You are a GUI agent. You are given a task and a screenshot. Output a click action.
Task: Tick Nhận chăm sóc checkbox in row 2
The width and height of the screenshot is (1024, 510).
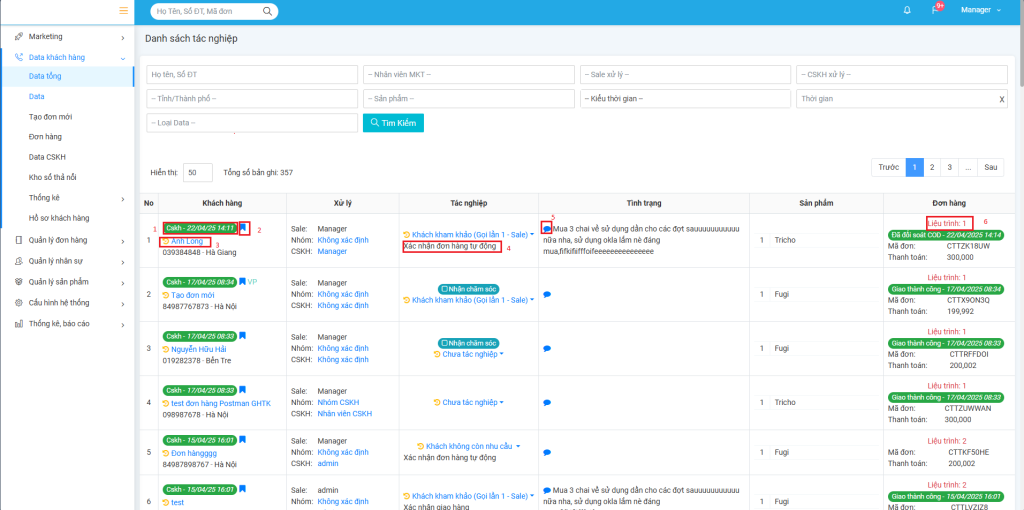pyautogui.click(x=442, y=288)
